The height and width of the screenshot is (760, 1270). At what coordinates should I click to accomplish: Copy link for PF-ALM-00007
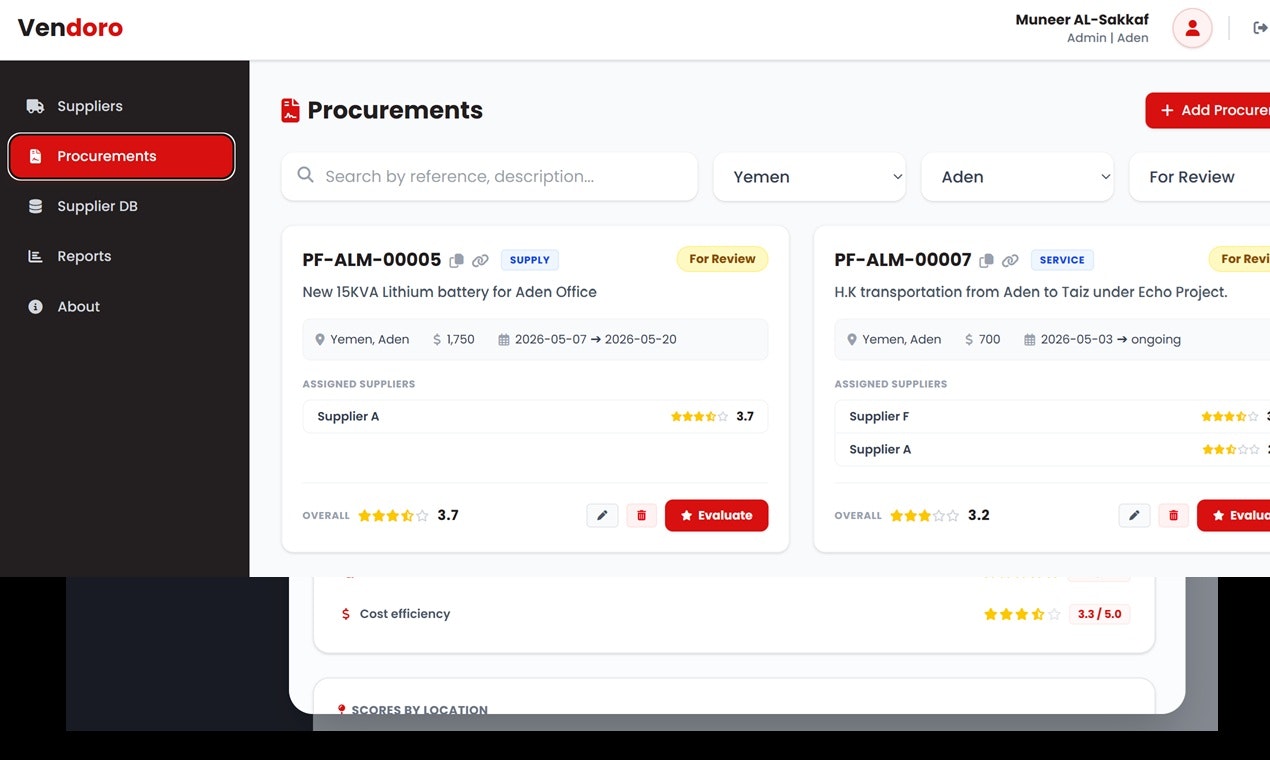tap(1010, 260)
